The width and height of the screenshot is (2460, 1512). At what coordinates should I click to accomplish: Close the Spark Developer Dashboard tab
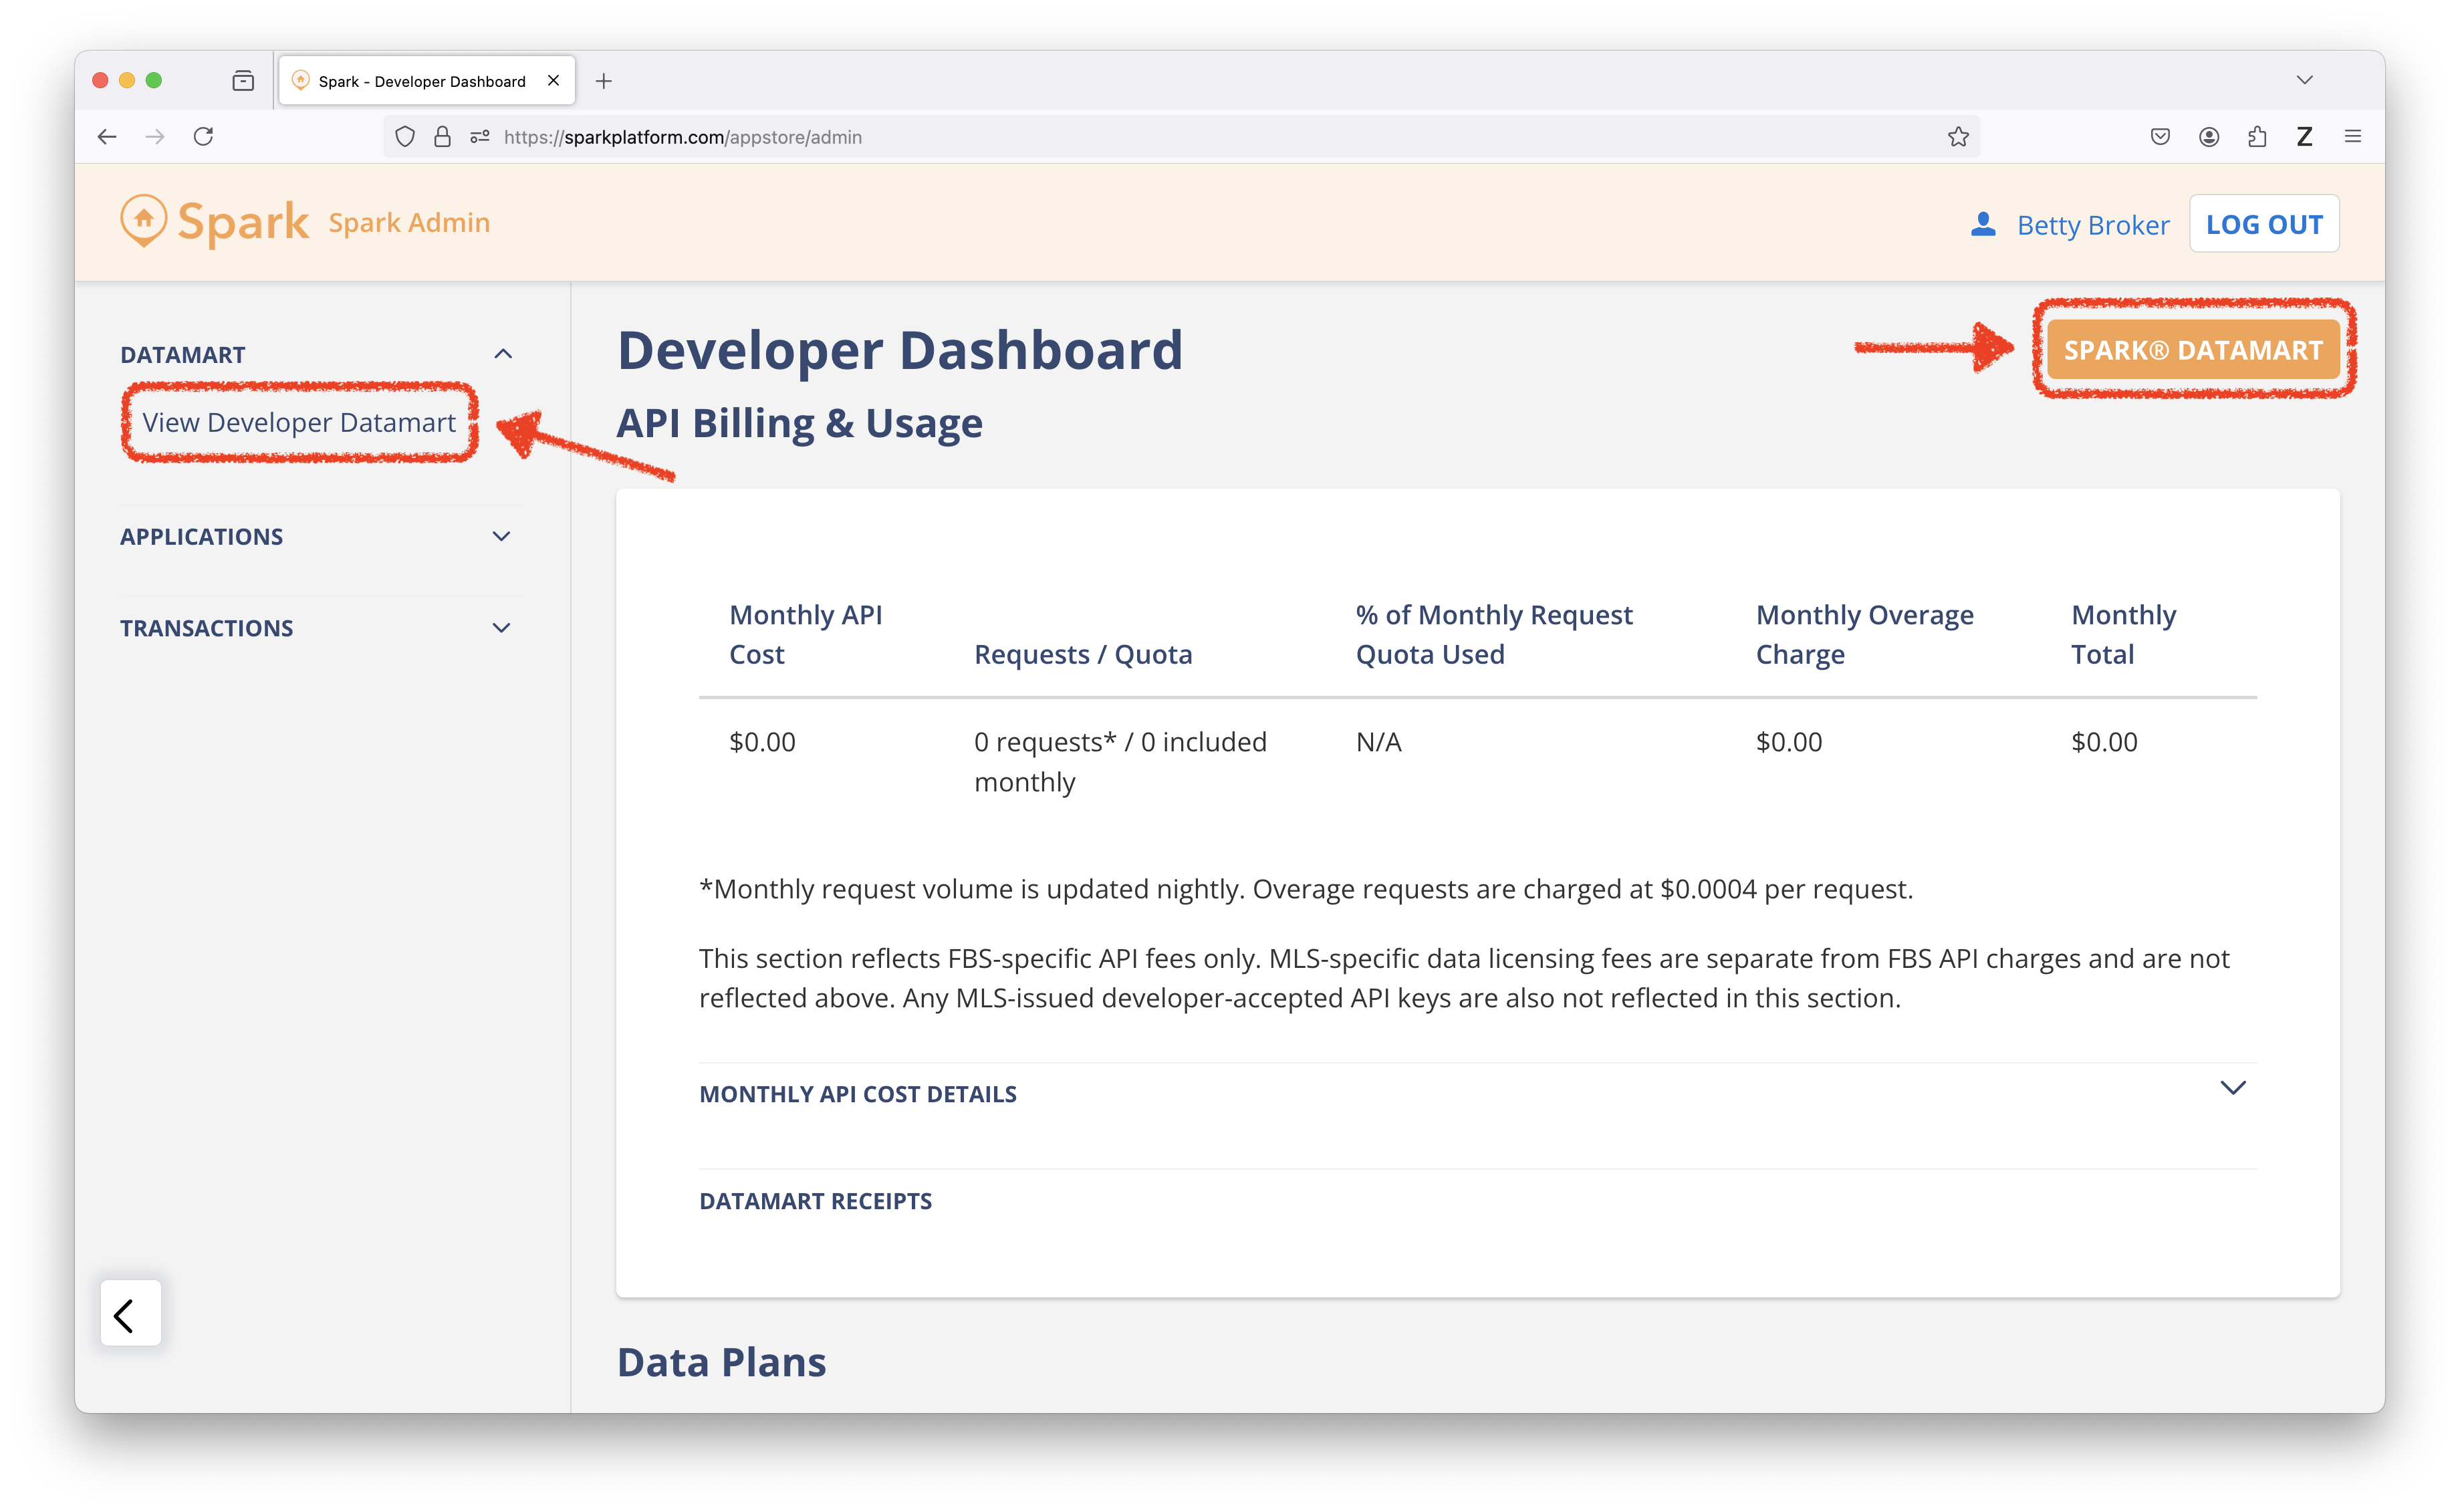coord(553,80)
